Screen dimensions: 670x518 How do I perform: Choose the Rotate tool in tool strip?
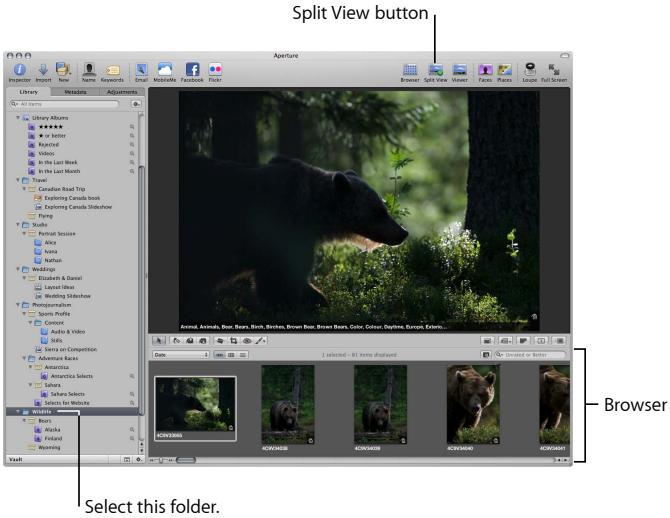tap(176, 341)
